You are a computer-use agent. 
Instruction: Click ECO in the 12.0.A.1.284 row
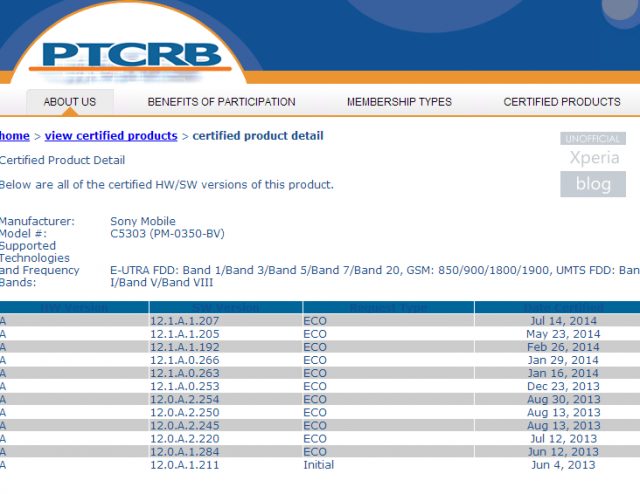point(315,452)
